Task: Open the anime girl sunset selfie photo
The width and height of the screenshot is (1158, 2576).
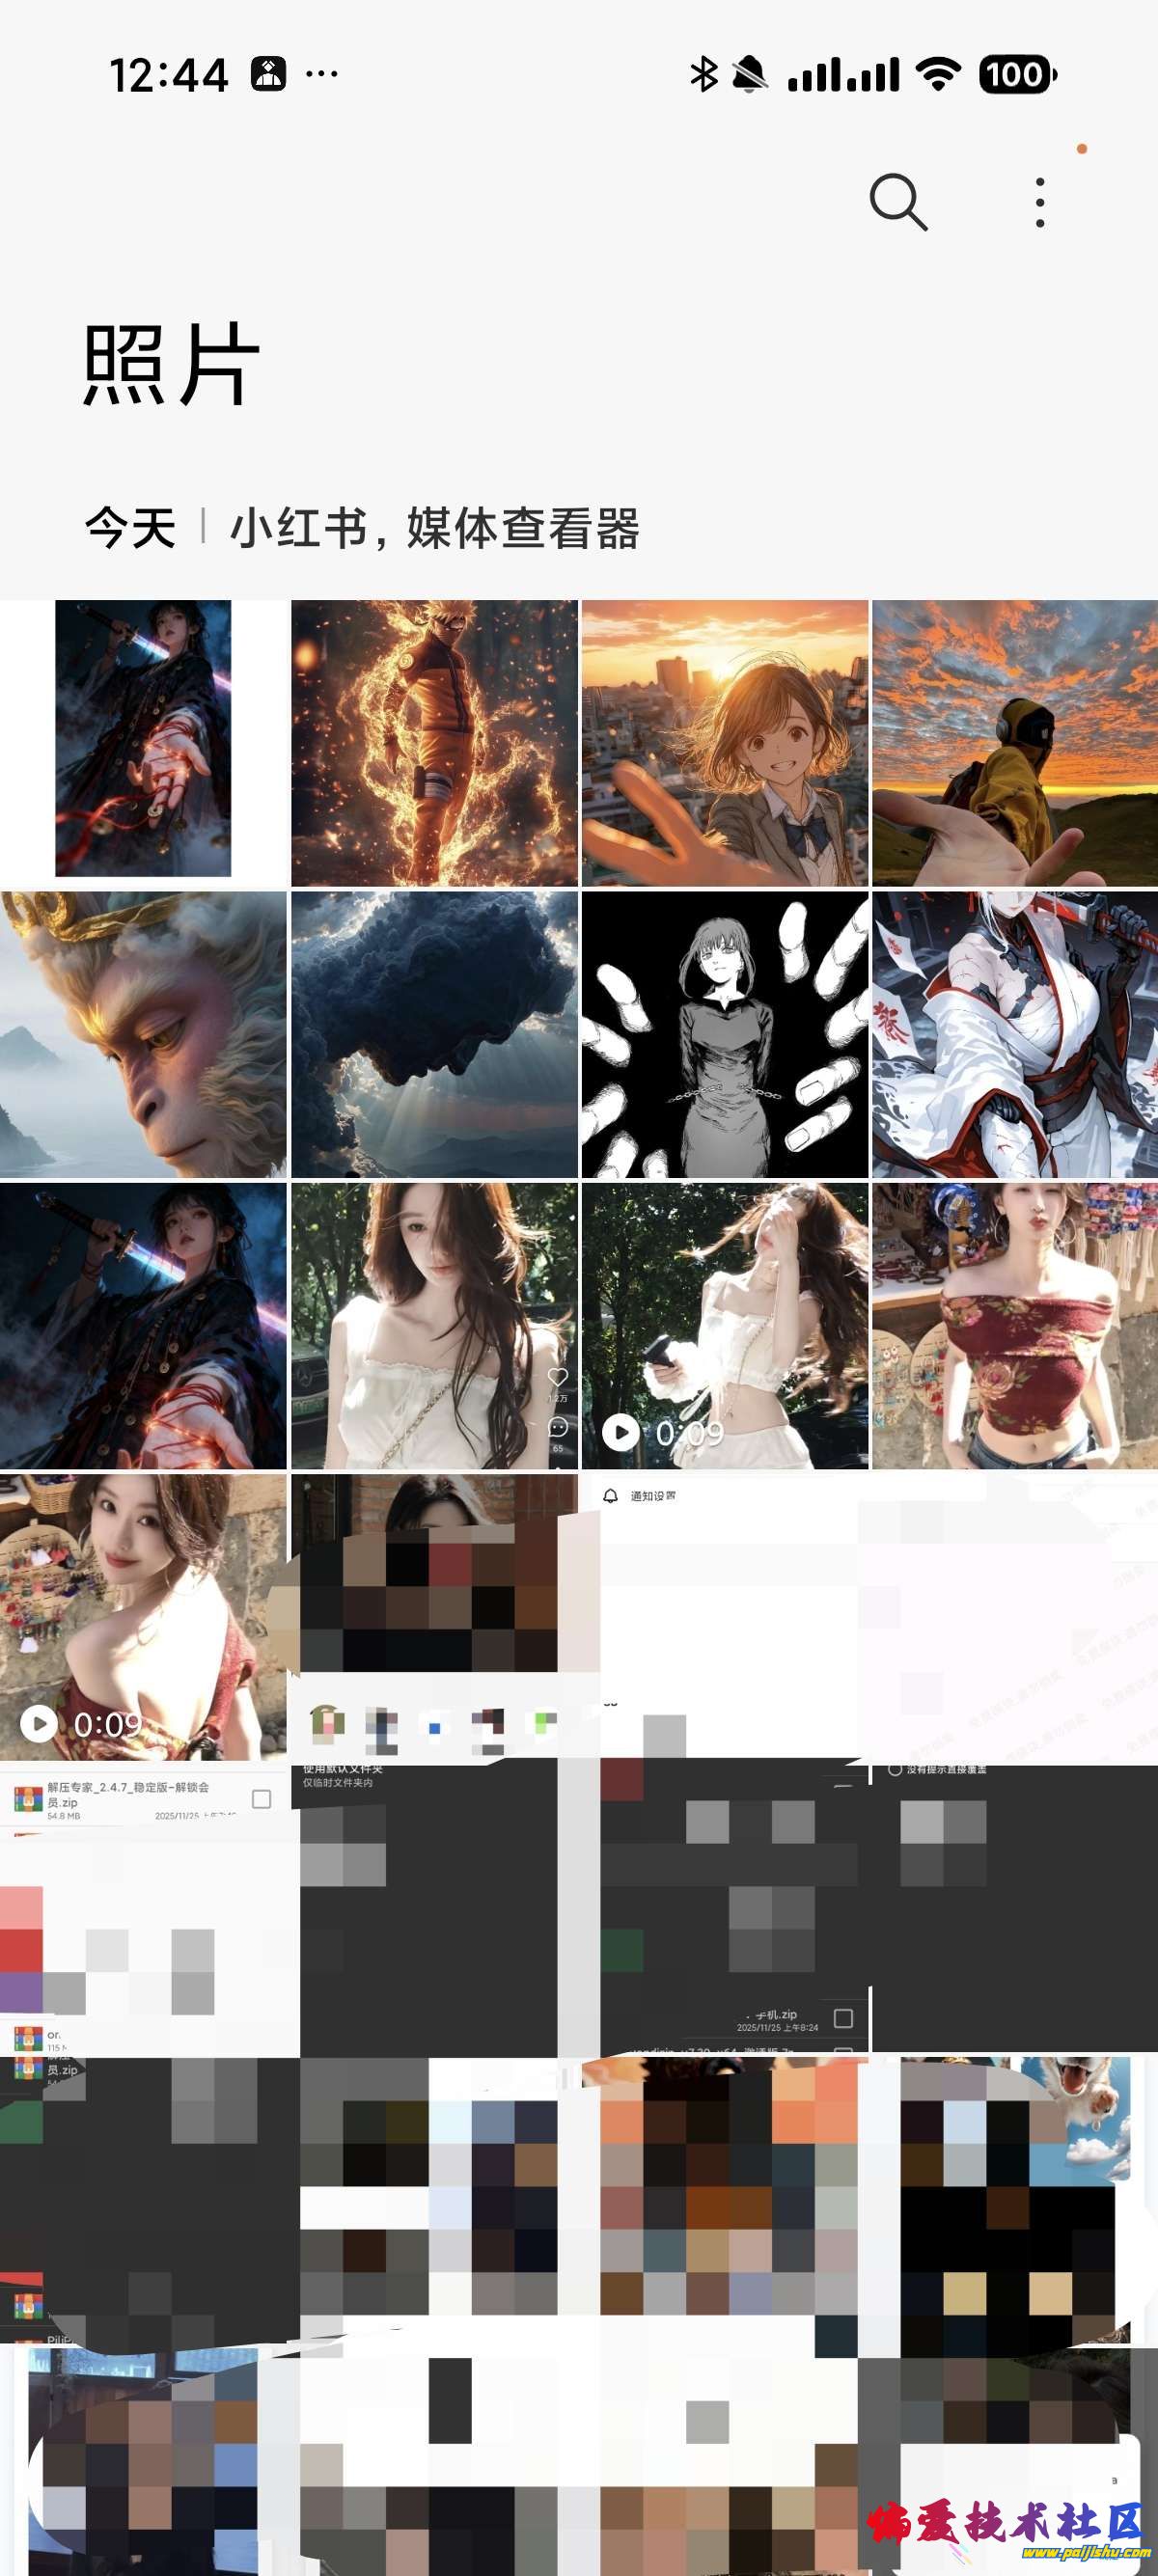Action: [724, 743]
